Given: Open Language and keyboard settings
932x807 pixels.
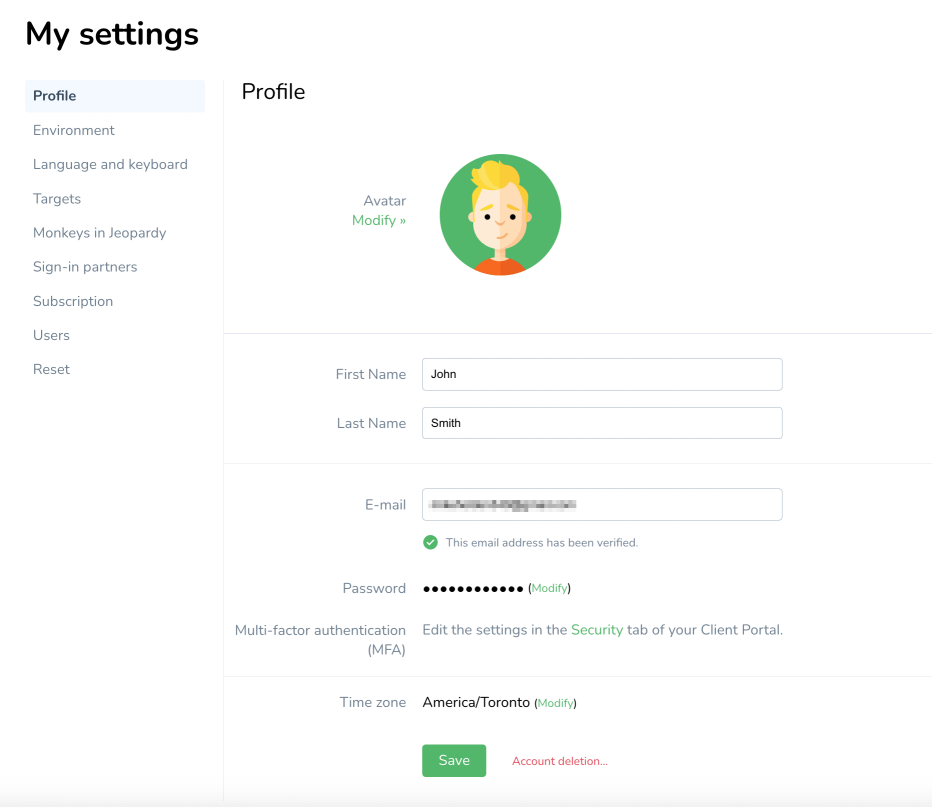Looking at the screenshot, I should [110, 164].
